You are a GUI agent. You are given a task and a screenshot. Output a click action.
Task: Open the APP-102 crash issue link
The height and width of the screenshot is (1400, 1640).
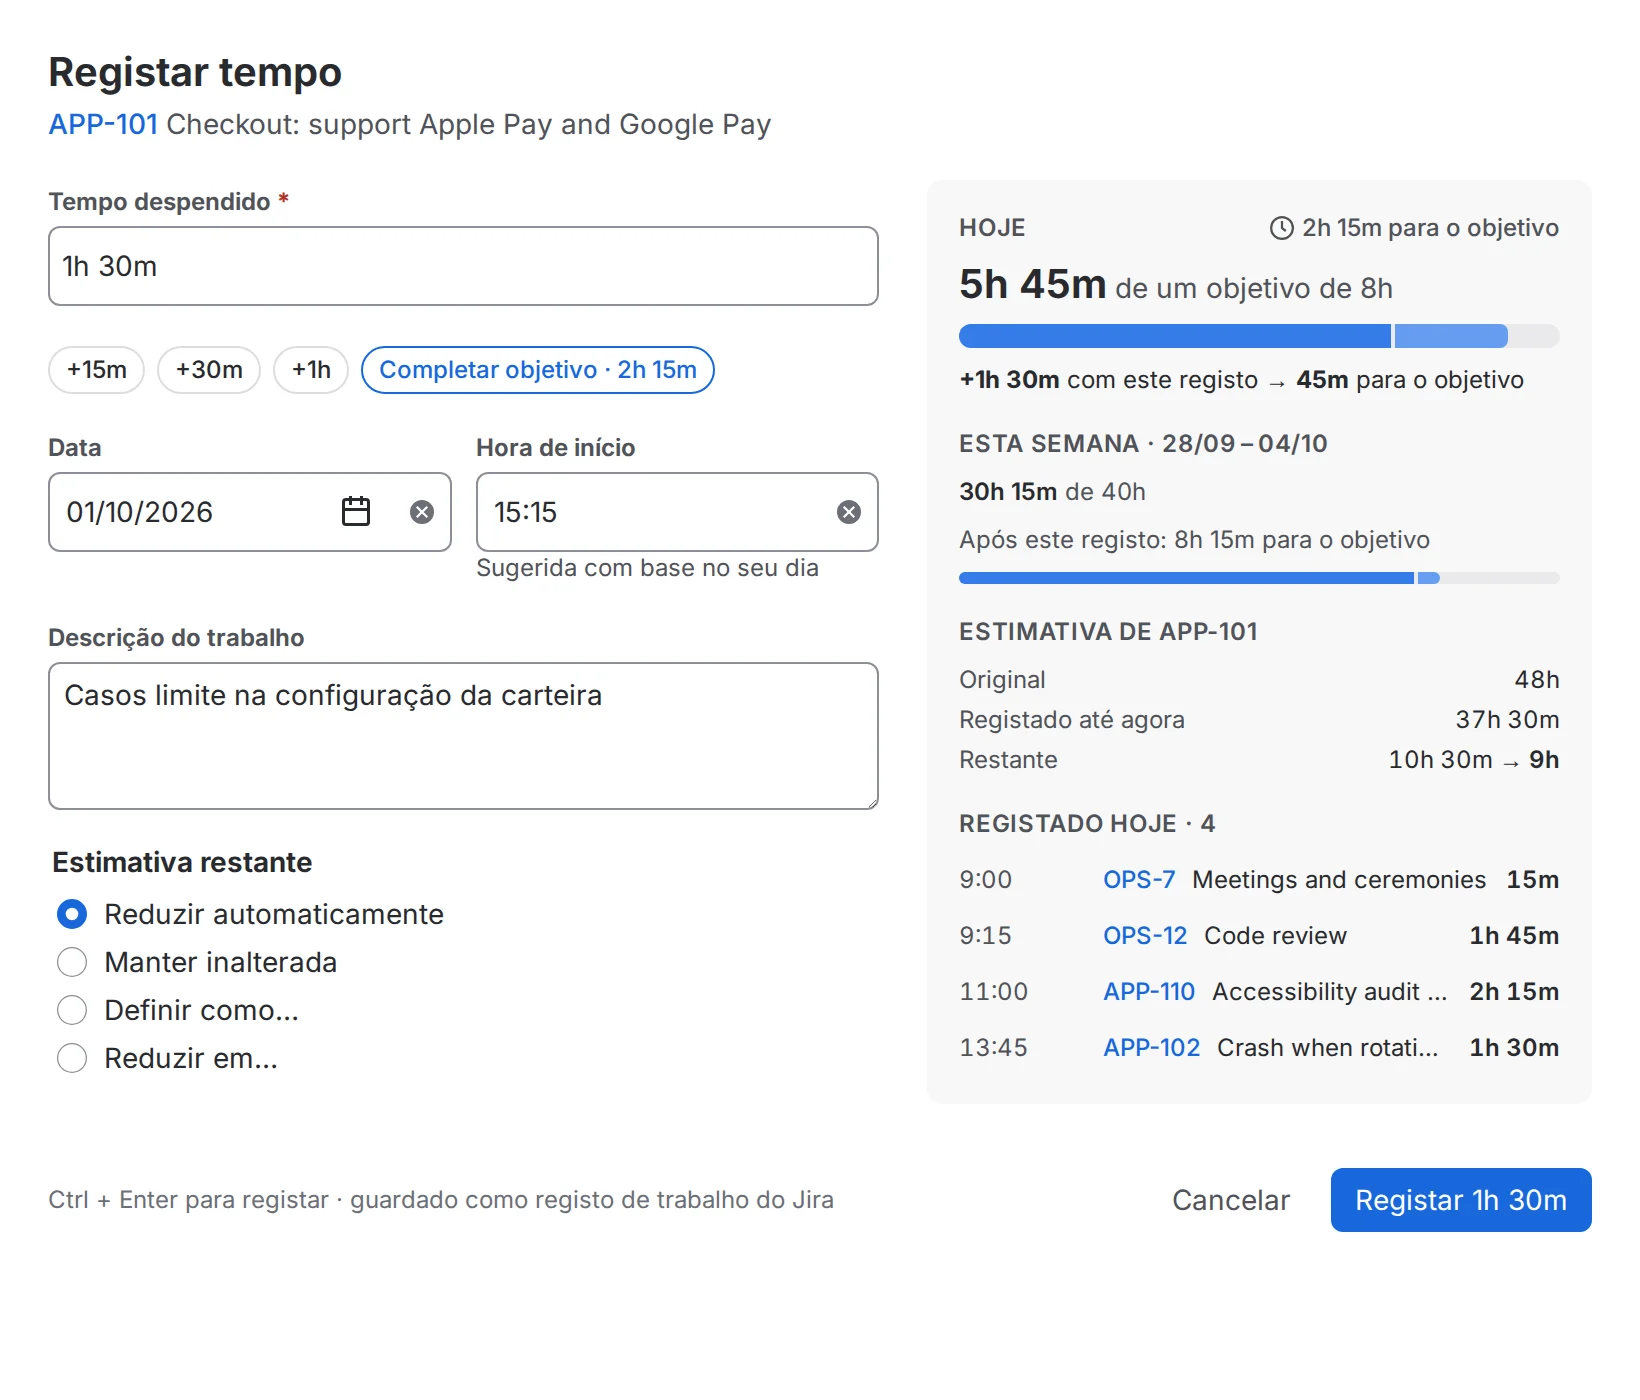pos(1152,1048)
